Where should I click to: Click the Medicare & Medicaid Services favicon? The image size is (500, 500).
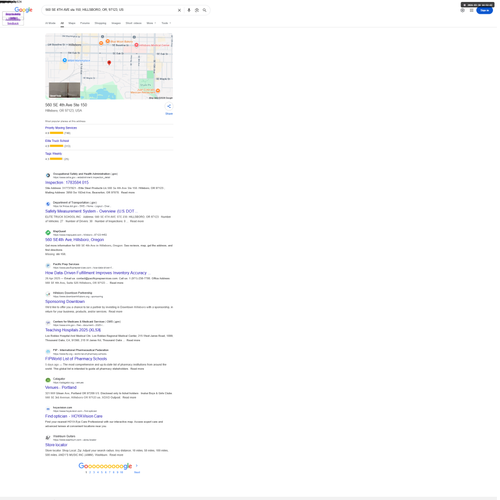coord(48,323)
